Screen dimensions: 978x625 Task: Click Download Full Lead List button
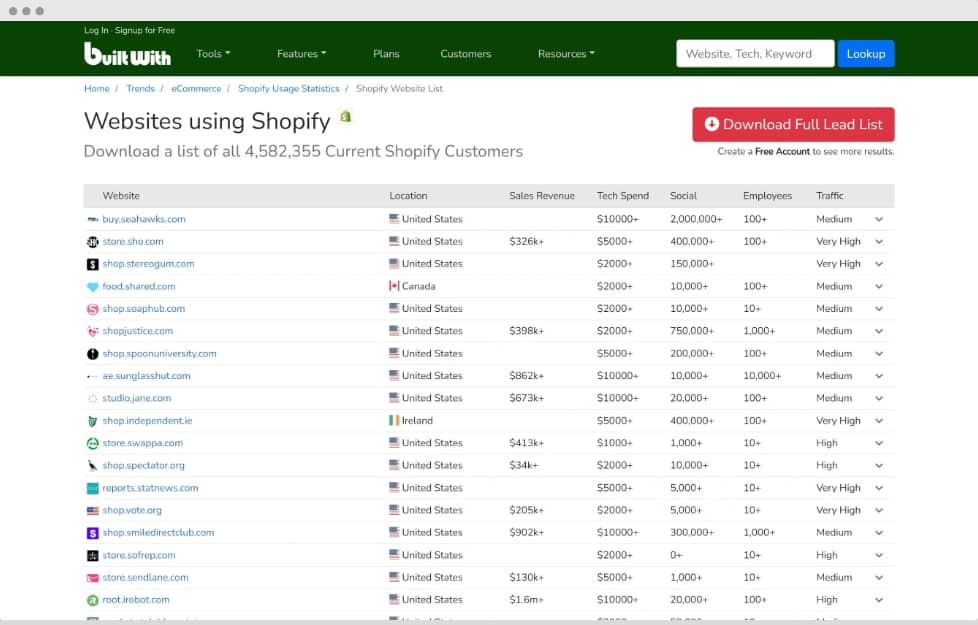(x=793, y=124)
